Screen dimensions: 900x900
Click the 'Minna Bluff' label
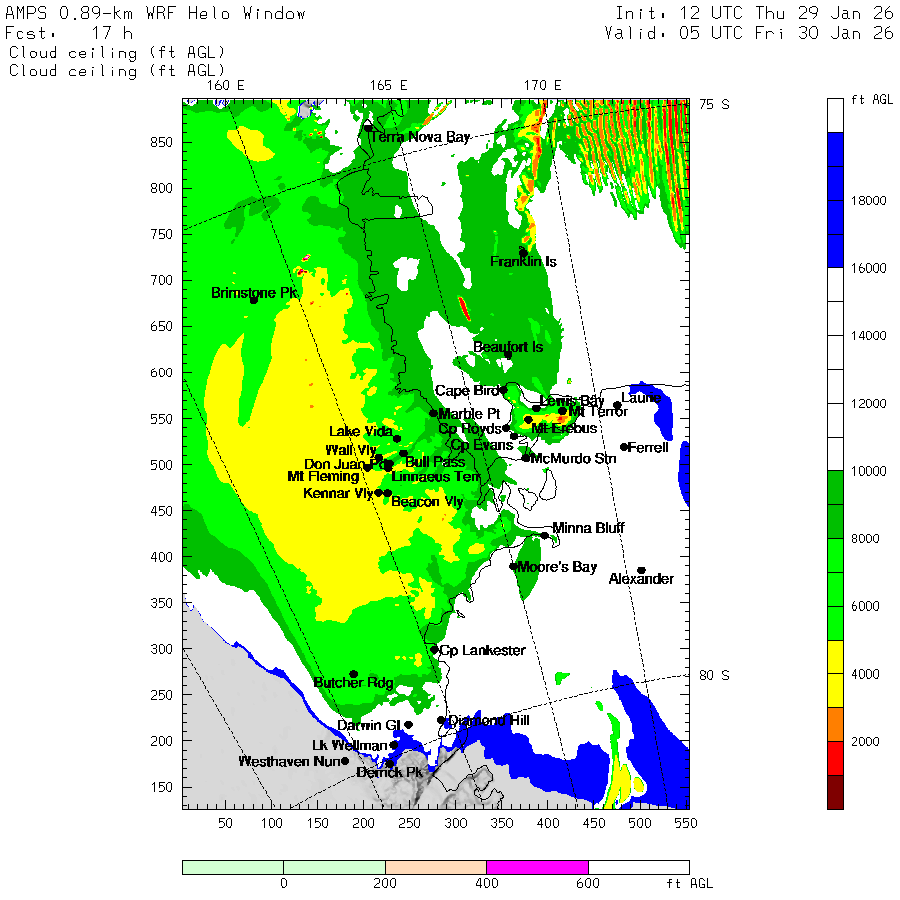[588, 527]
